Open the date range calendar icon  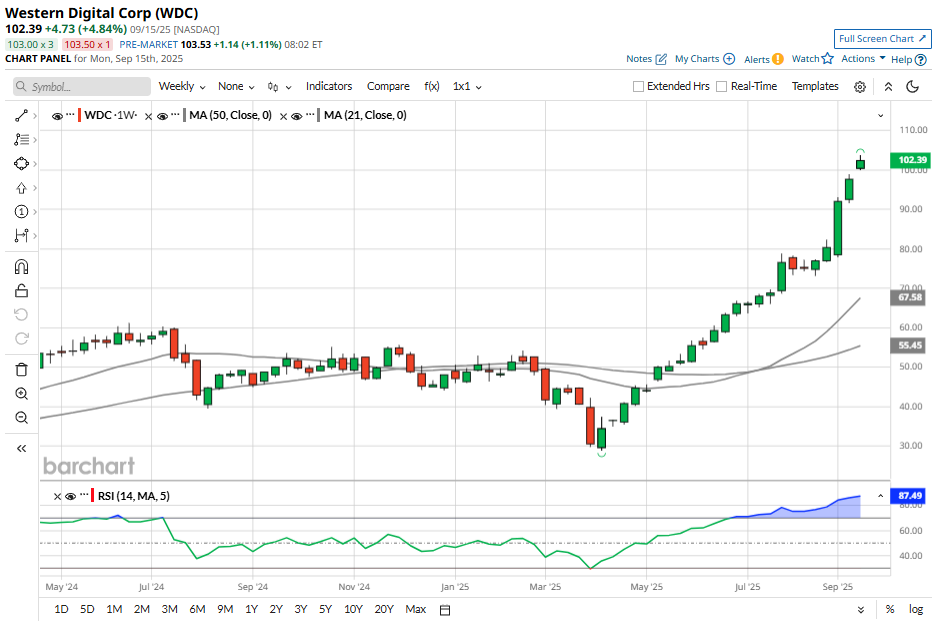tap(445, 610)
